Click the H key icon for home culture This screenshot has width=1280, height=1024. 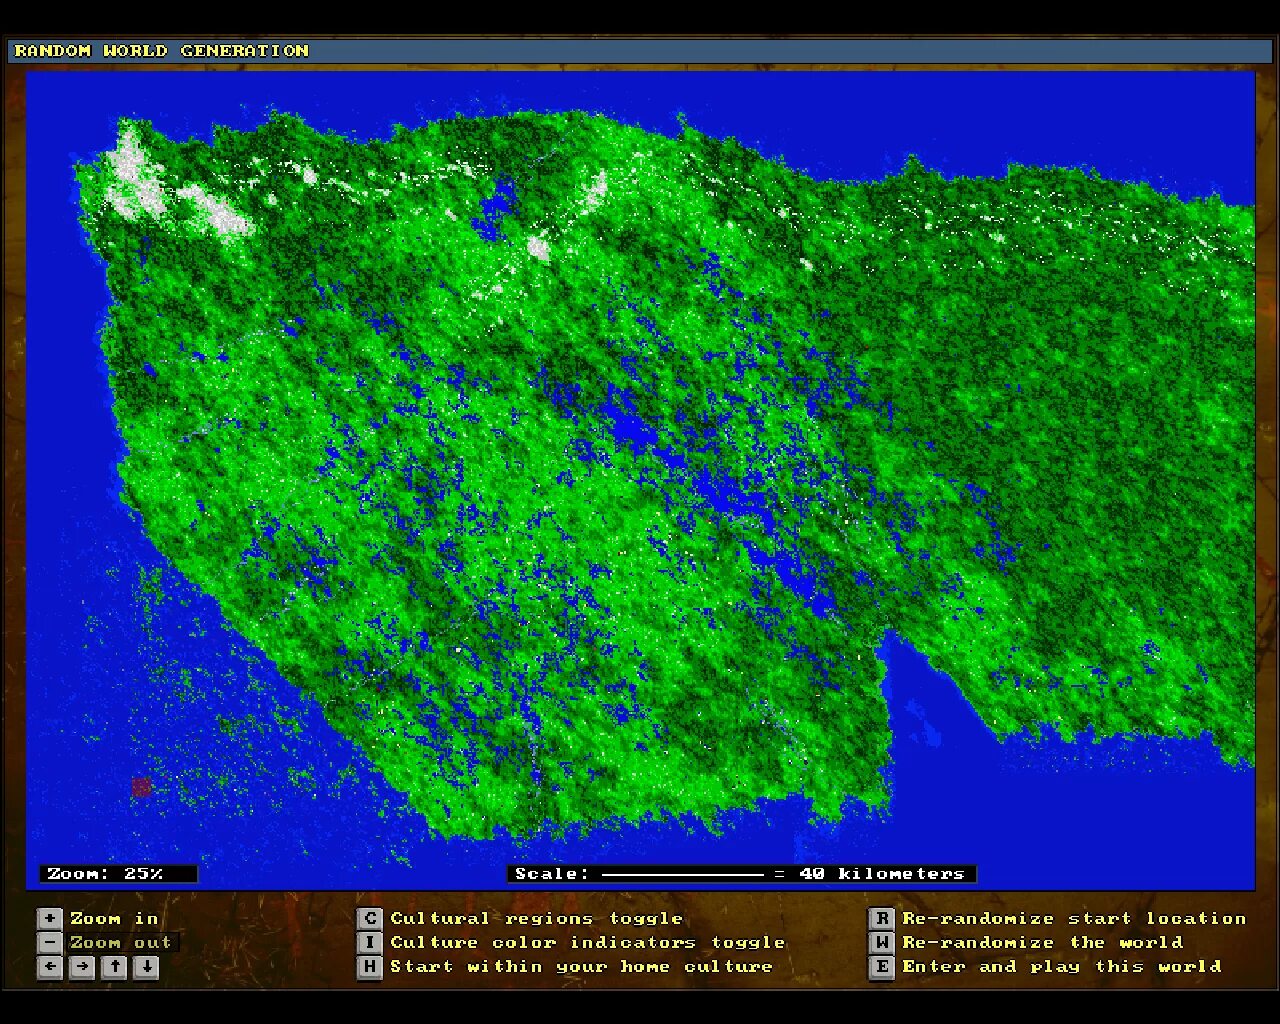[x=369, y=967]
